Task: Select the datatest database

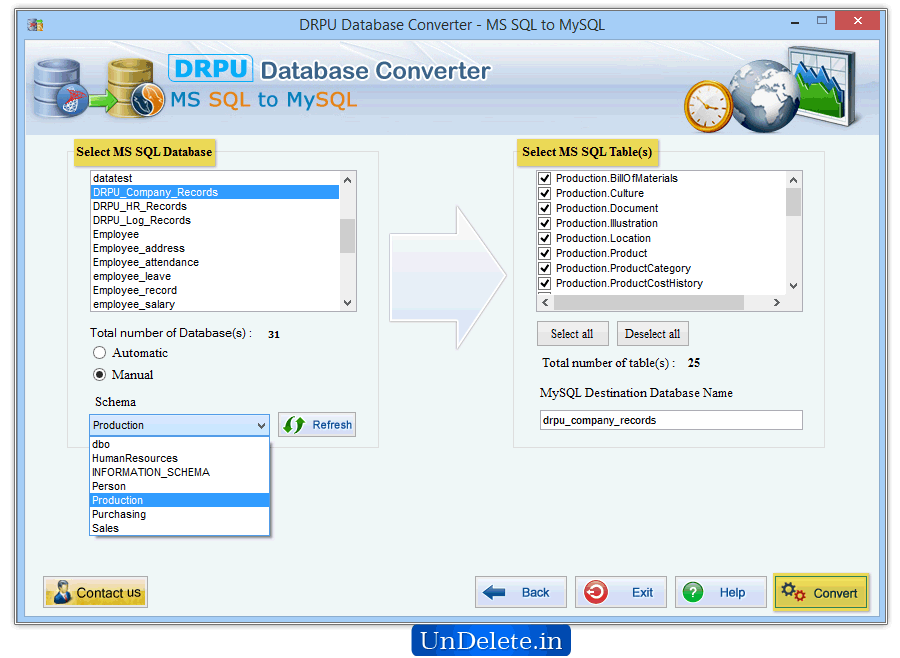Action: pos(215,179)
